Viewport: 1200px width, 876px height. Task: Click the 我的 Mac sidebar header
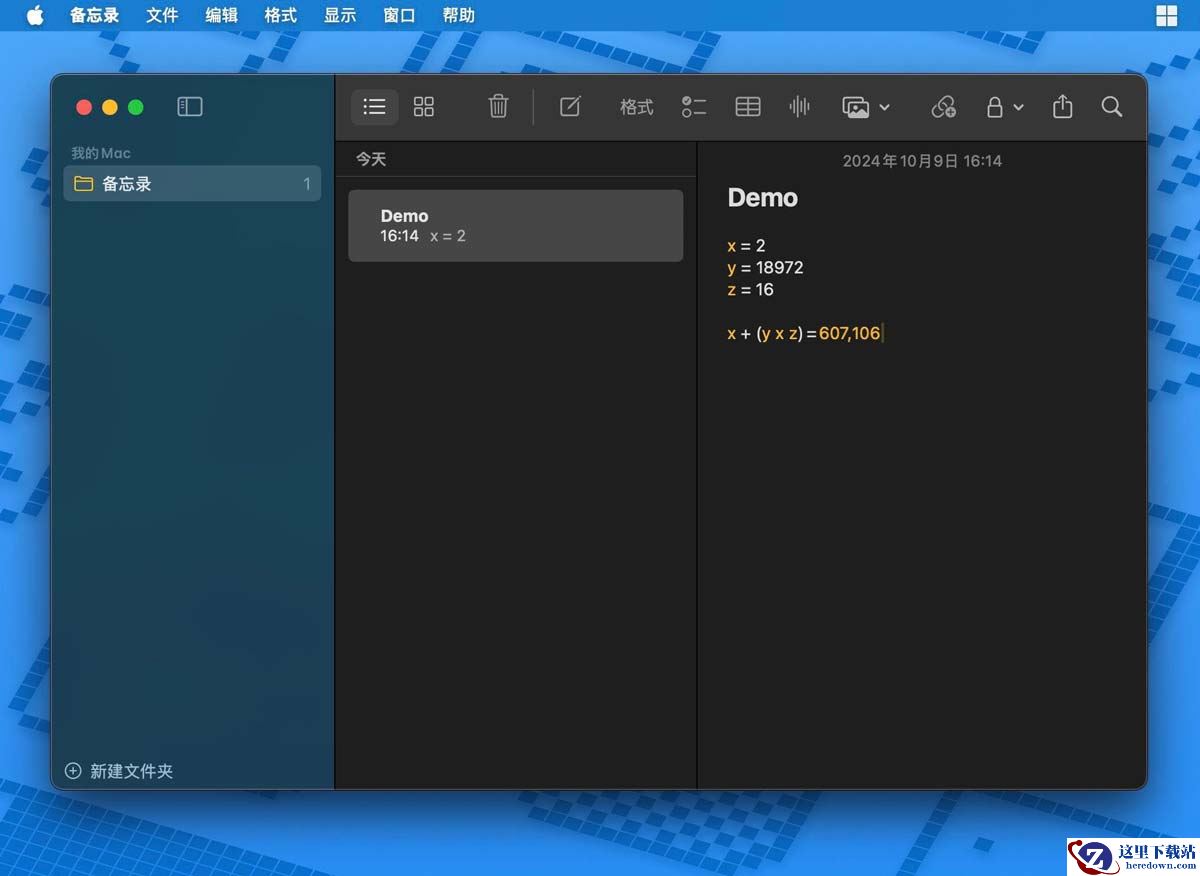click(101, 153)
